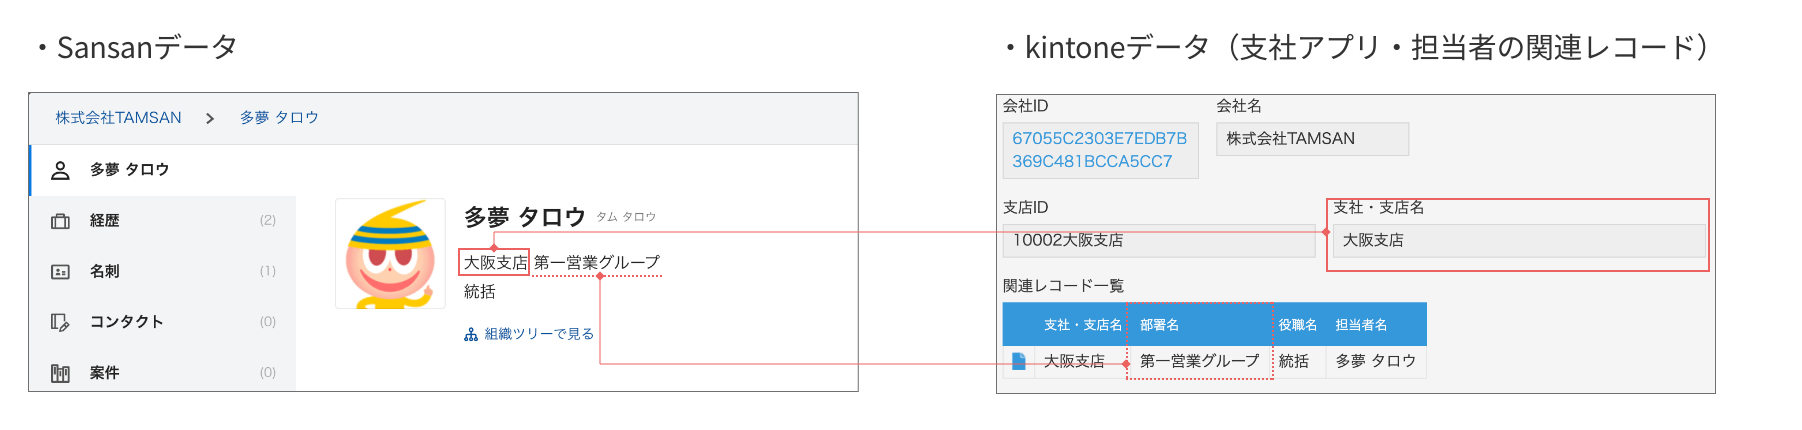1802x430 pixels.
Task: Click the 多夢 タロウ breadcrumb link
Action: [279, 118]
